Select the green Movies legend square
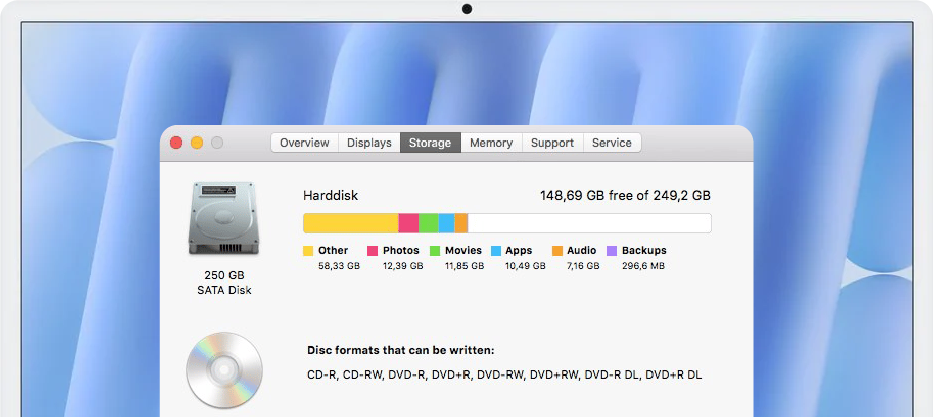This screenshot has height=417, width=933. [435, 251]
